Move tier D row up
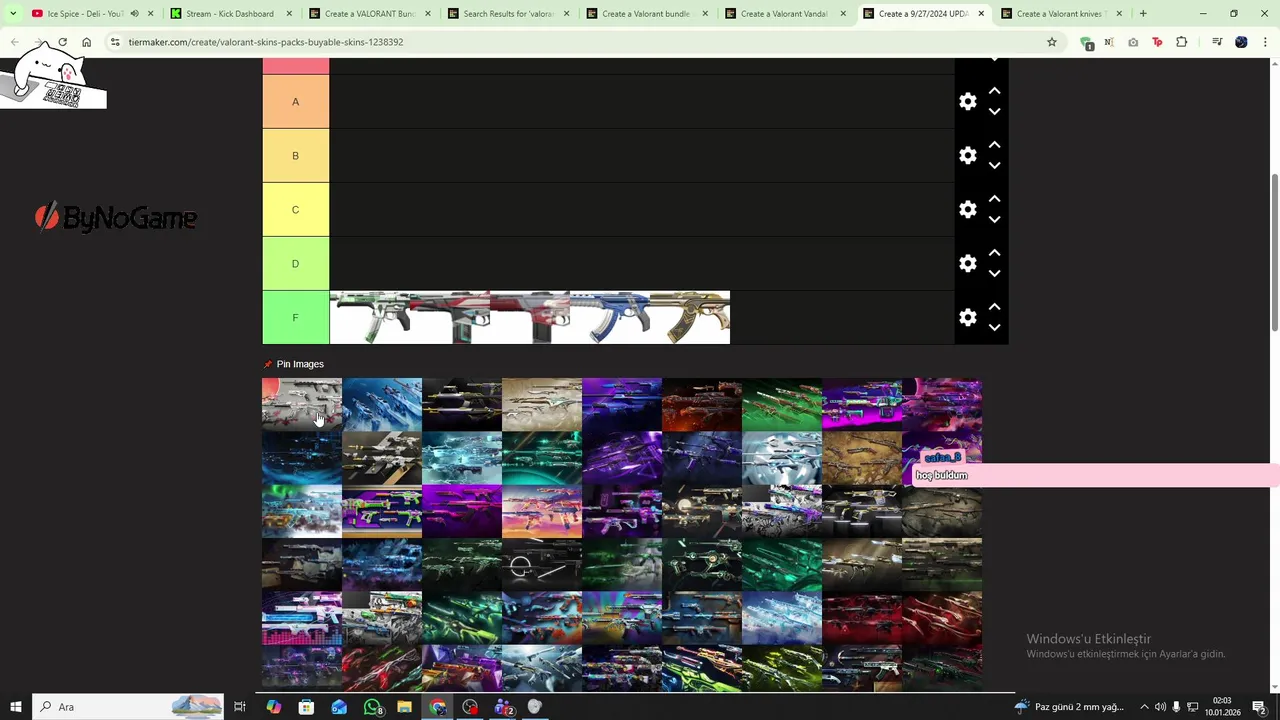The image size is (1280, 720). pyautogui.click(x=994, y=253)
